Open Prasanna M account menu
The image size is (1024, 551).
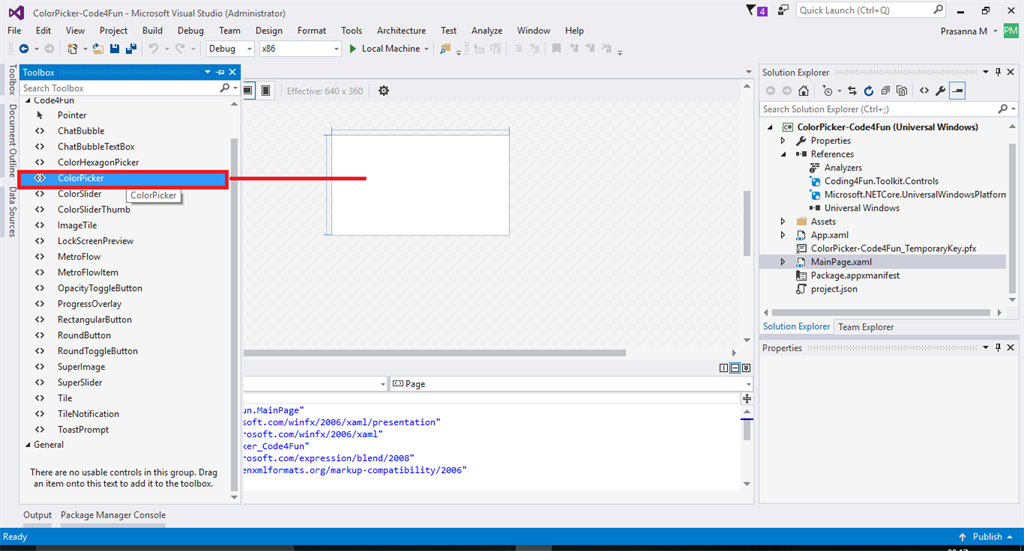coord(968,31)
